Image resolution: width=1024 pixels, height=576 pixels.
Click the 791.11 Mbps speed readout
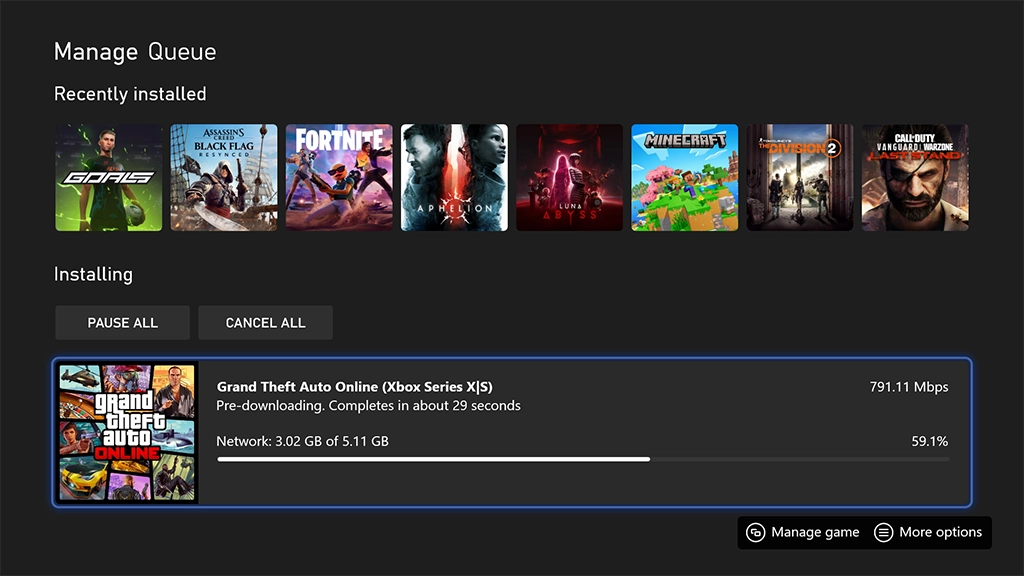[908, 387]
